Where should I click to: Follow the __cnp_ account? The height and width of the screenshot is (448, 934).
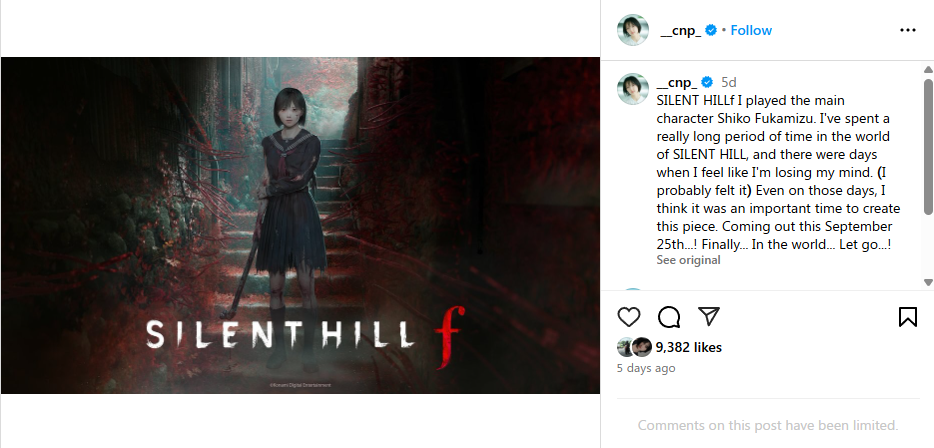click(x=751, y=30)
